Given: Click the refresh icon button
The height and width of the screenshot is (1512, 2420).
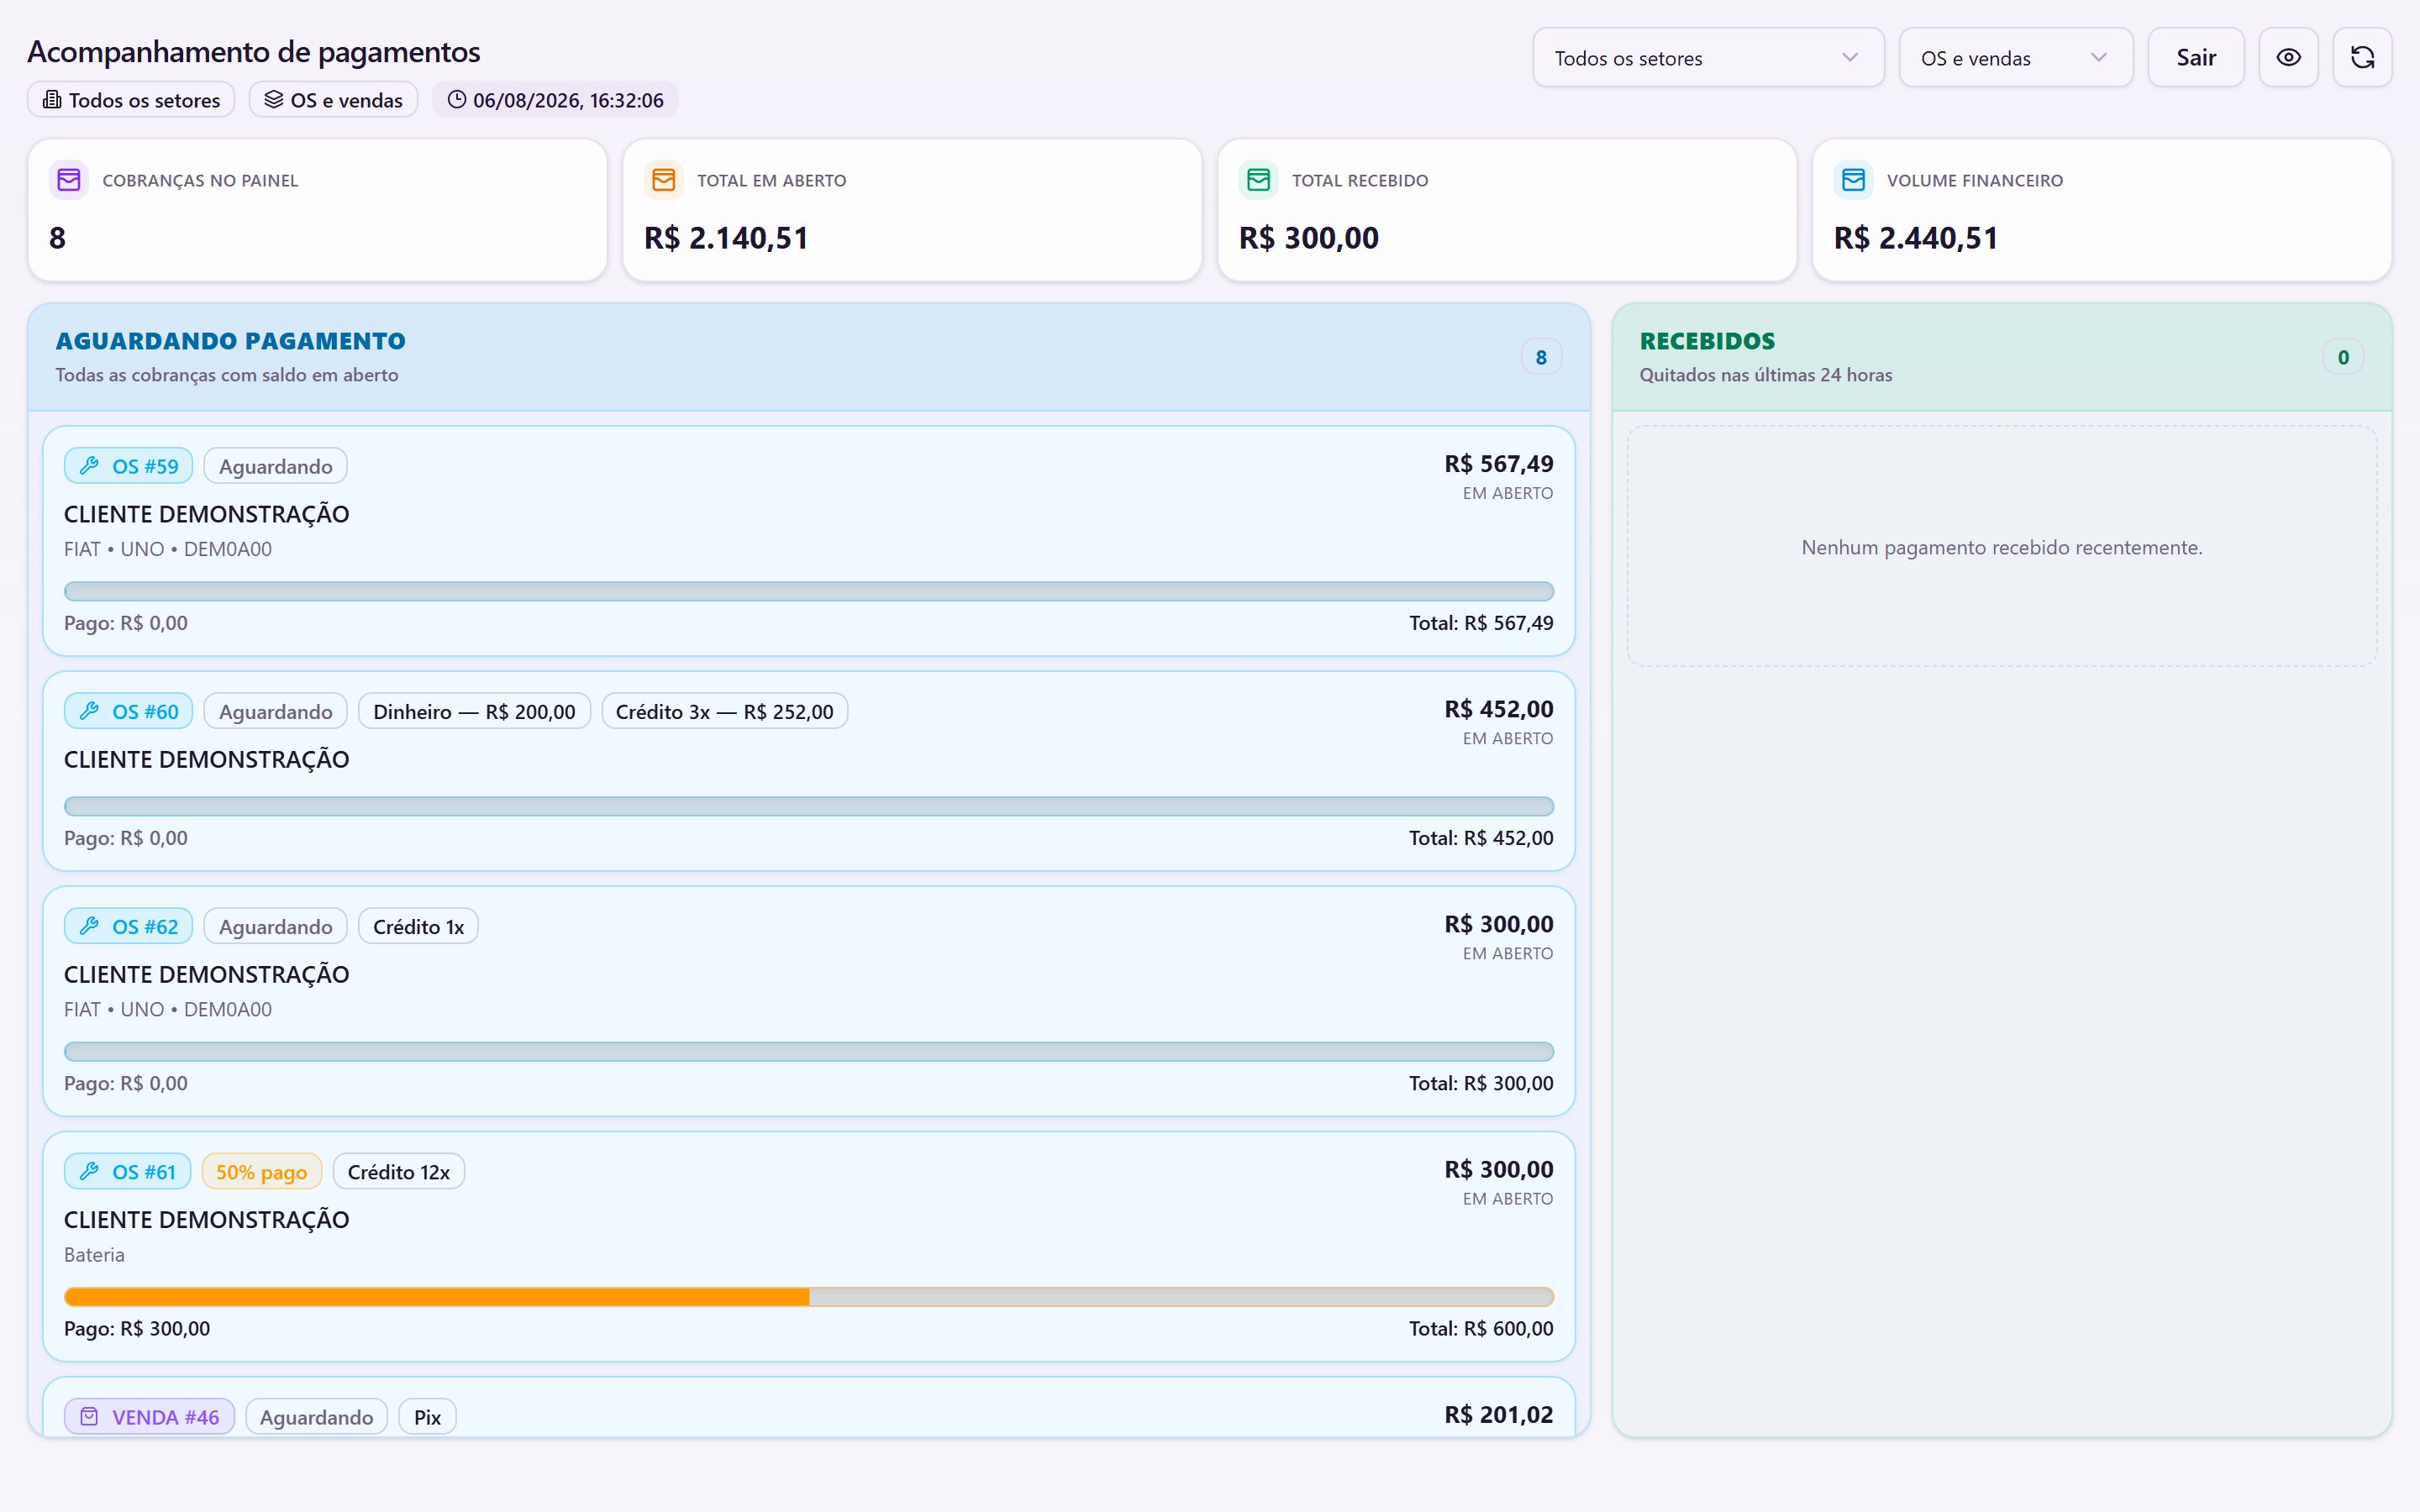Looking at the screenshot, I should 2362,57.
